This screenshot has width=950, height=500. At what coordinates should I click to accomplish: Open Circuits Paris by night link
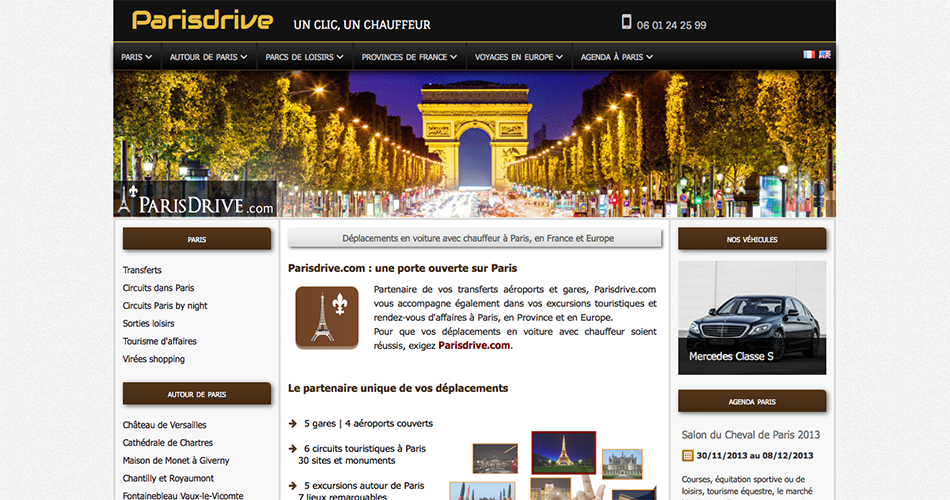(x=165, y=306)
